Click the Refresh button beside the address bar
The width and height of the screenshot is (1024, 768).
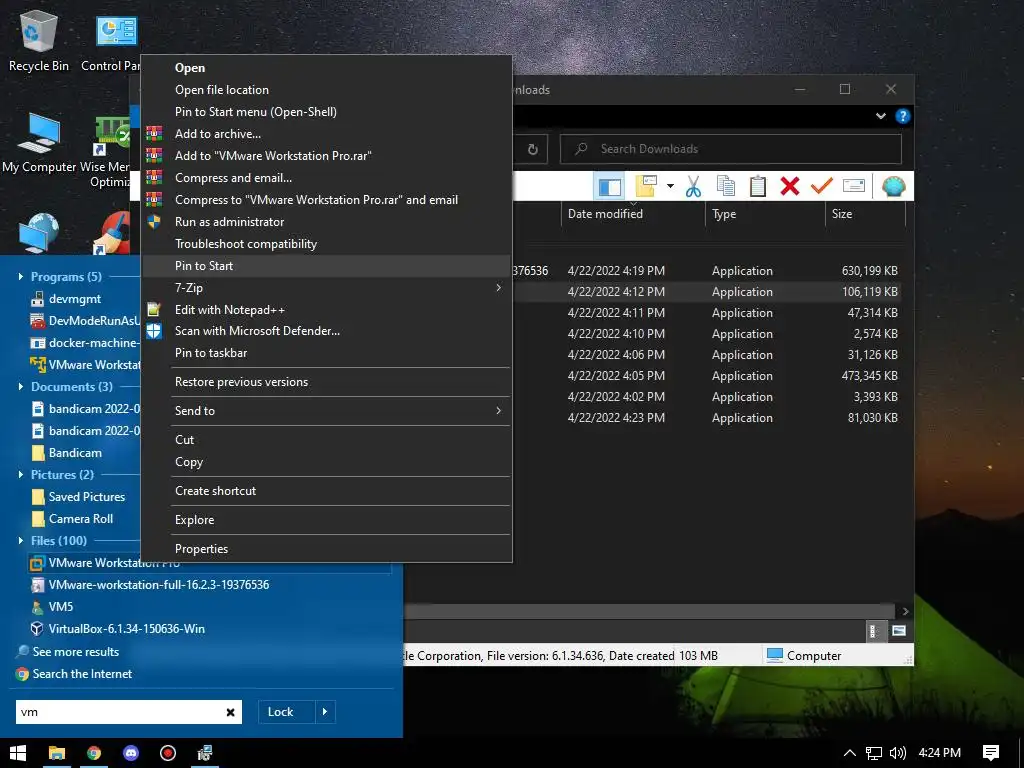point(532,150)
